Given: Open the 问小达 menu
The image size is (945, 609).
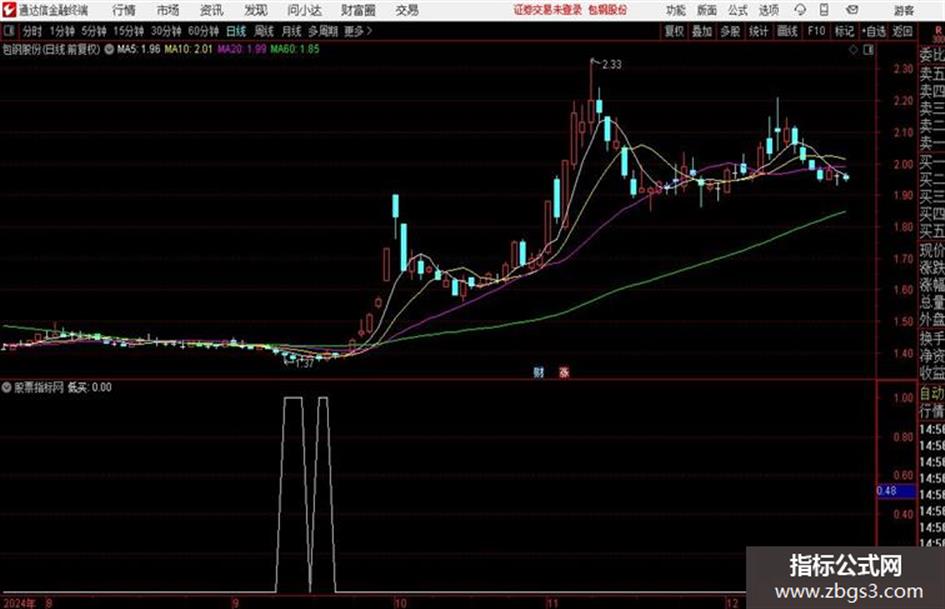Looking at the screenshot, I should click(304, 10).
